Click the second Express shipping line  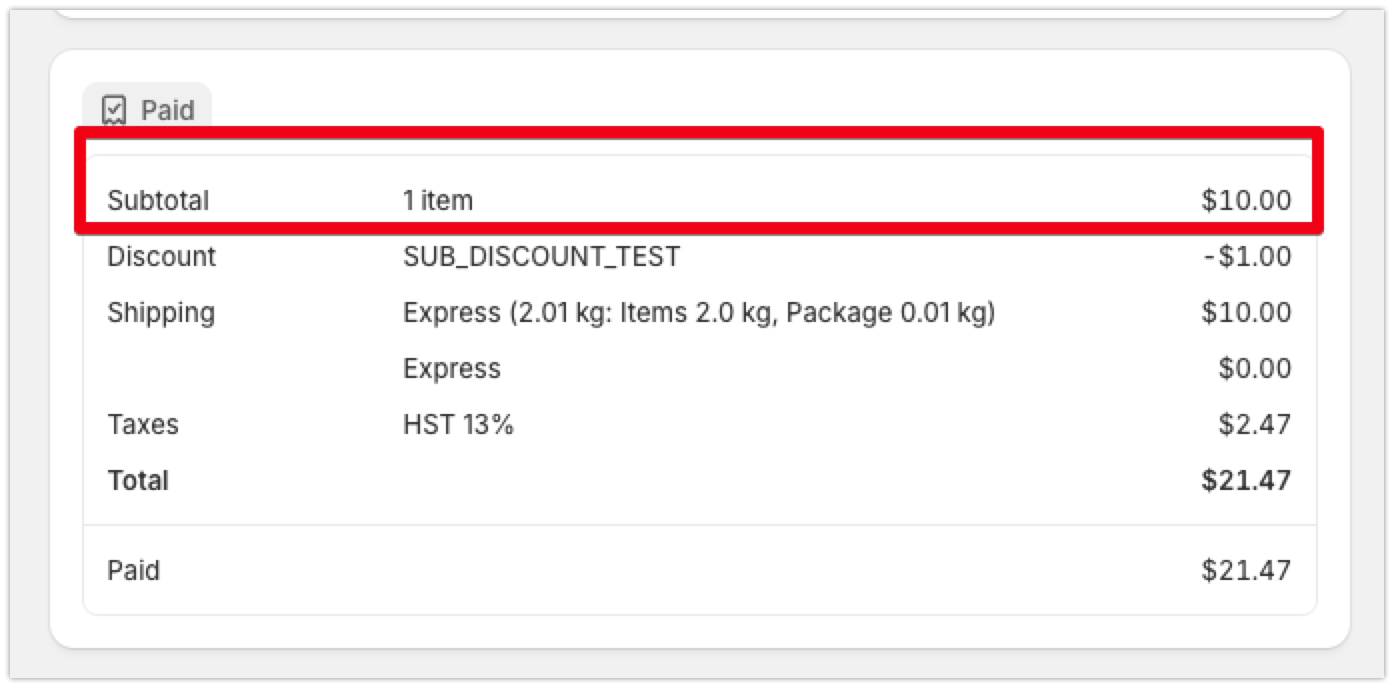[451, 369]
